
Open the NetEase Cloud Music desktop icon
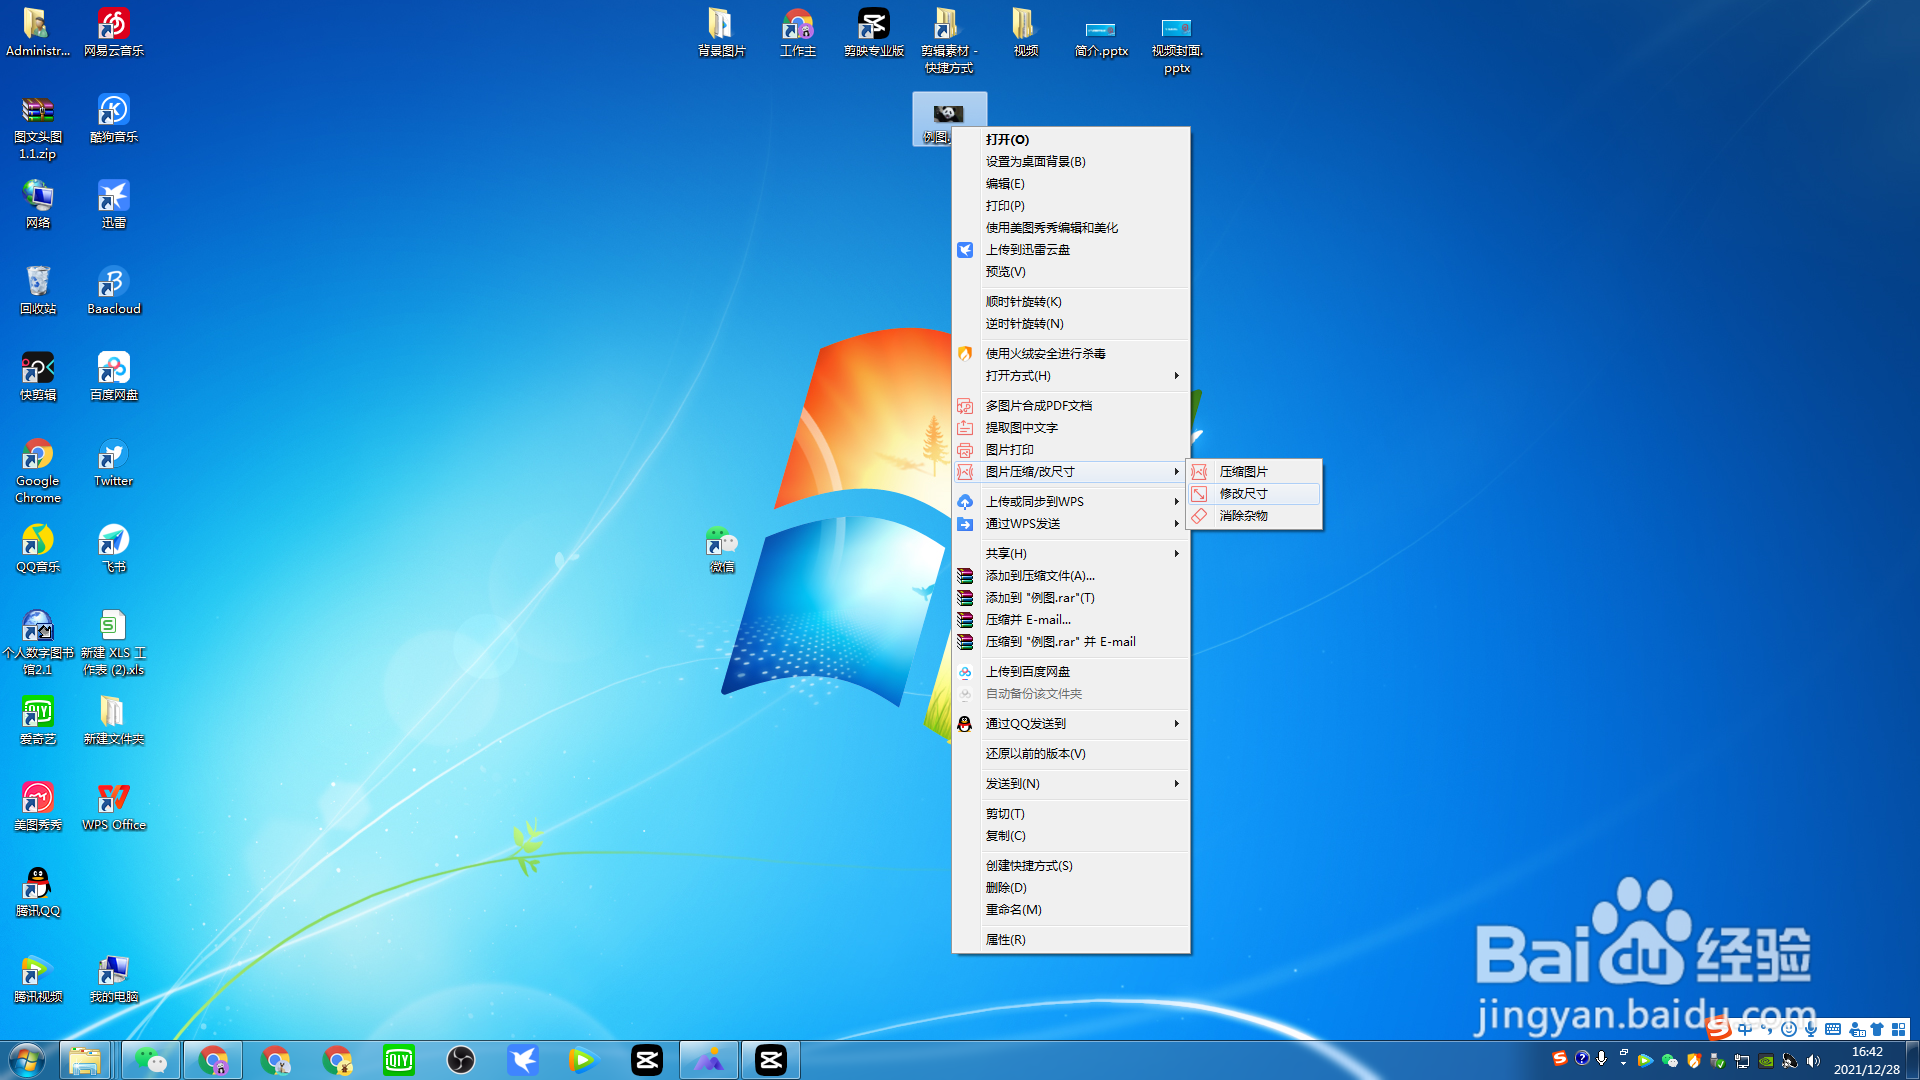point(113,31)
